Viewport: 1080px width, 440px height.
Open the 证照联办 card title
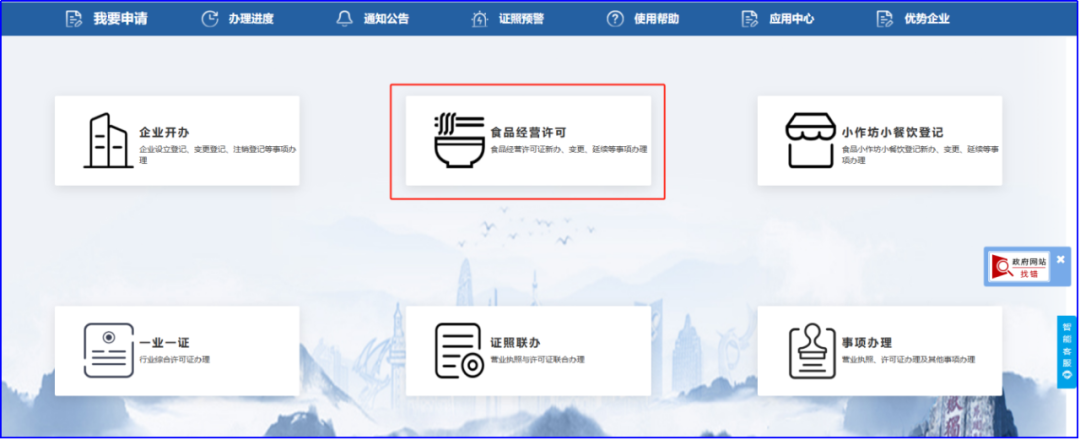click(x=515, y=343)
